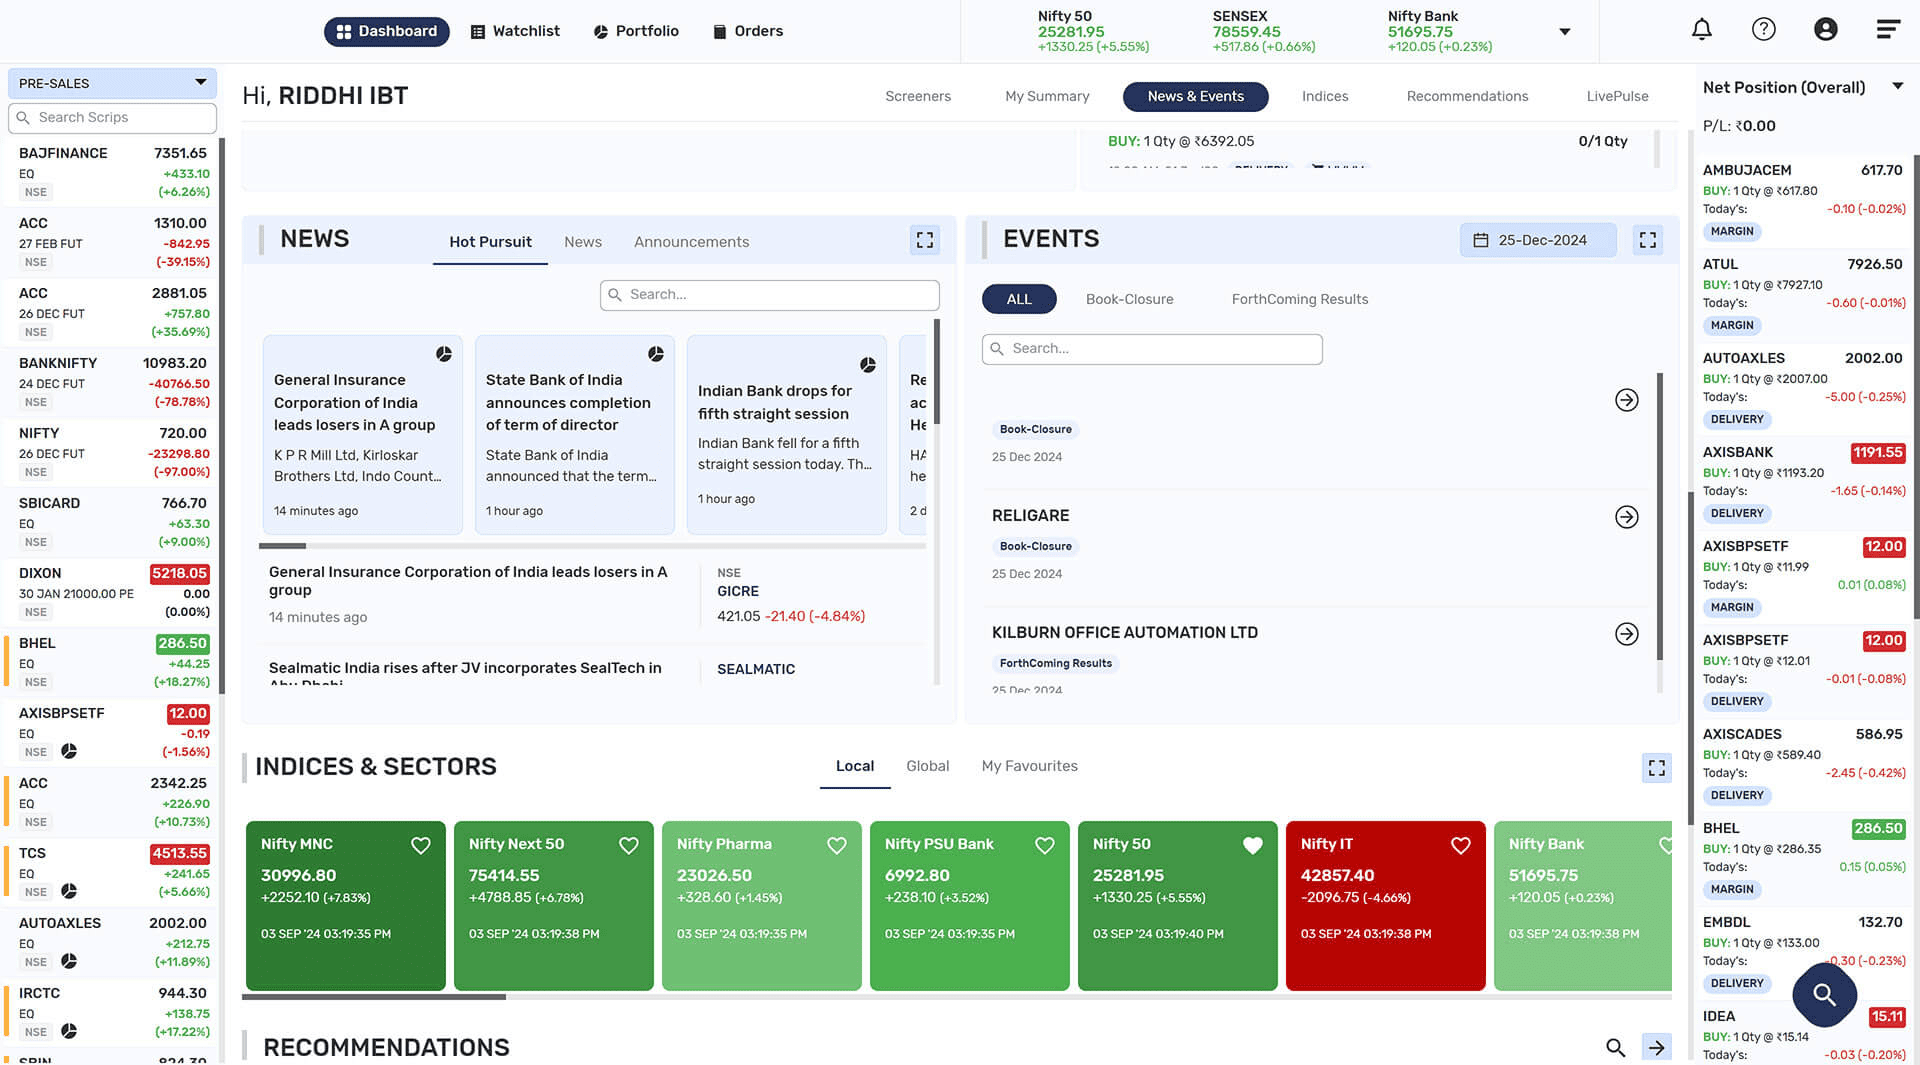
Task: Select the Hot Pursuit news tab
Action: [x=490, y=242]
